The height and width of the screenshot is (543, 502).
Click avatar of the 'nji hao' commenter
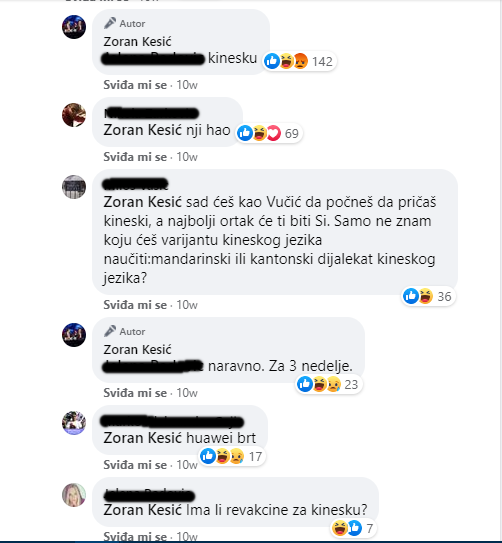click(74, 115)
